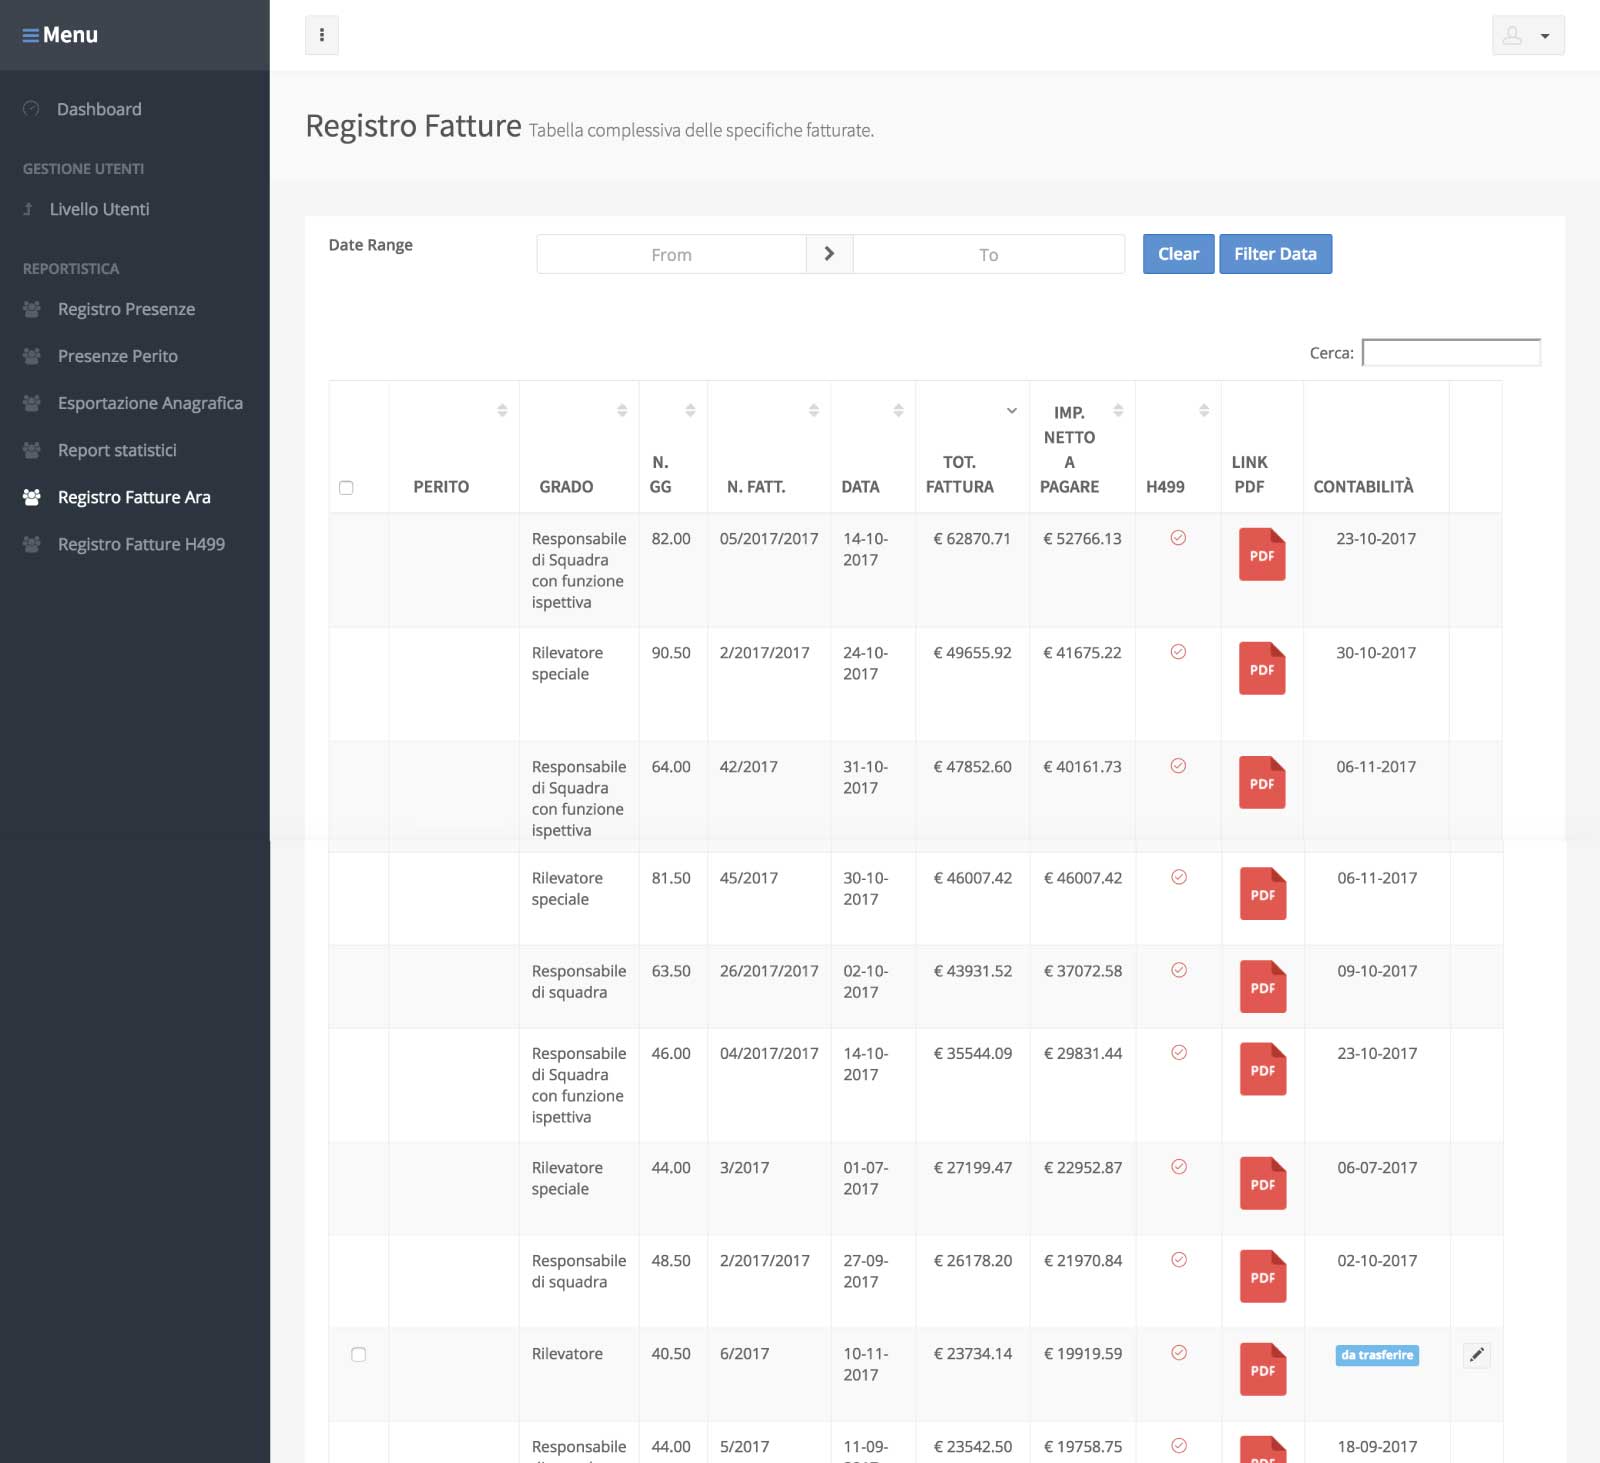Click the edit pencil for invoice 6/2017
The image size is (1600, 1463).
pyautogui.click(x=1477, y=1355)
